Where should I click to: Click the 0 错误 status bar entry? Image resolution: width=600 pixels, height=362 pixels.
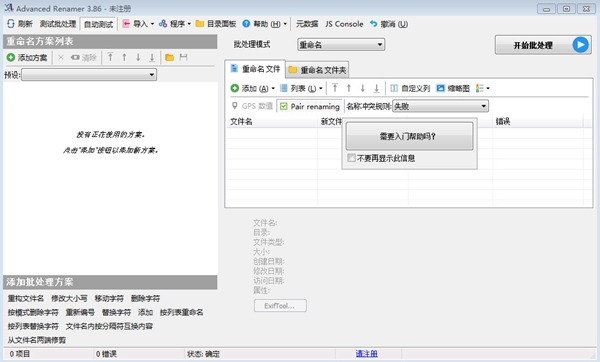point(106,354)
